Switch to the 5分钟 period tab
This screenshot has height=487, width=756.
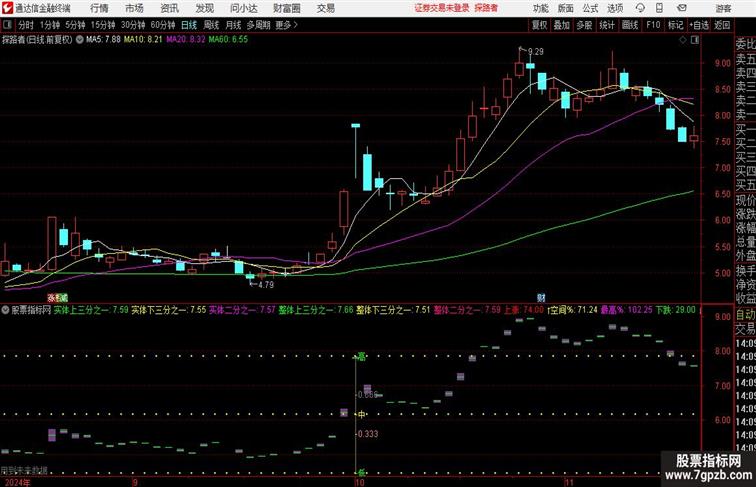75,25
